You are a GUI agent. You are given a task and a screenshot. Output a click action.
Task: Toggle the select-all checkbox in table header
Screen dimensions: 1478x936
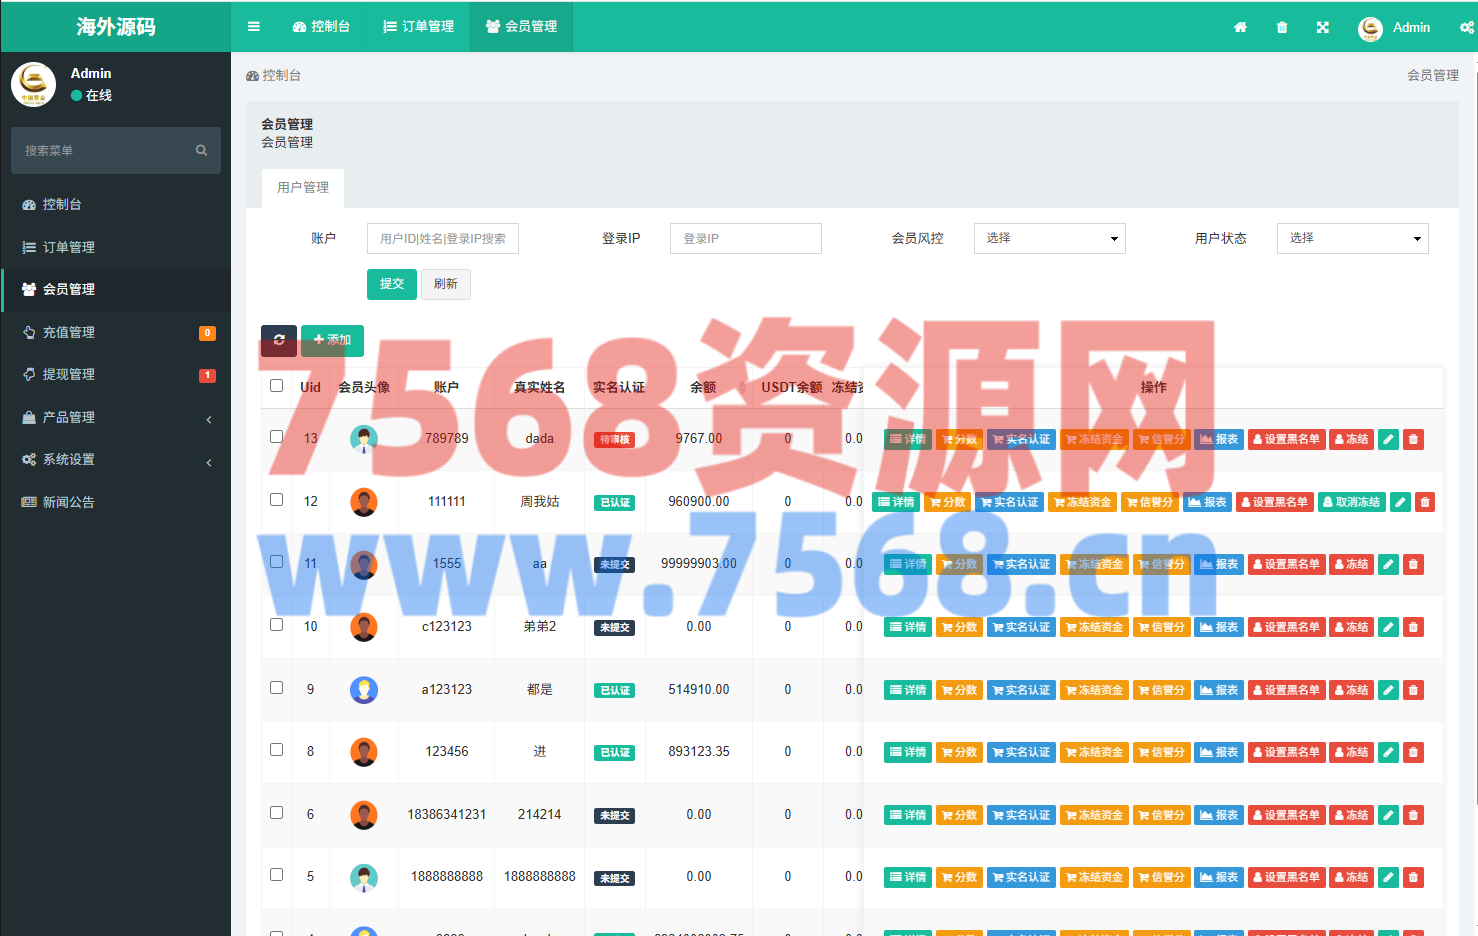[x=277, y=386]
